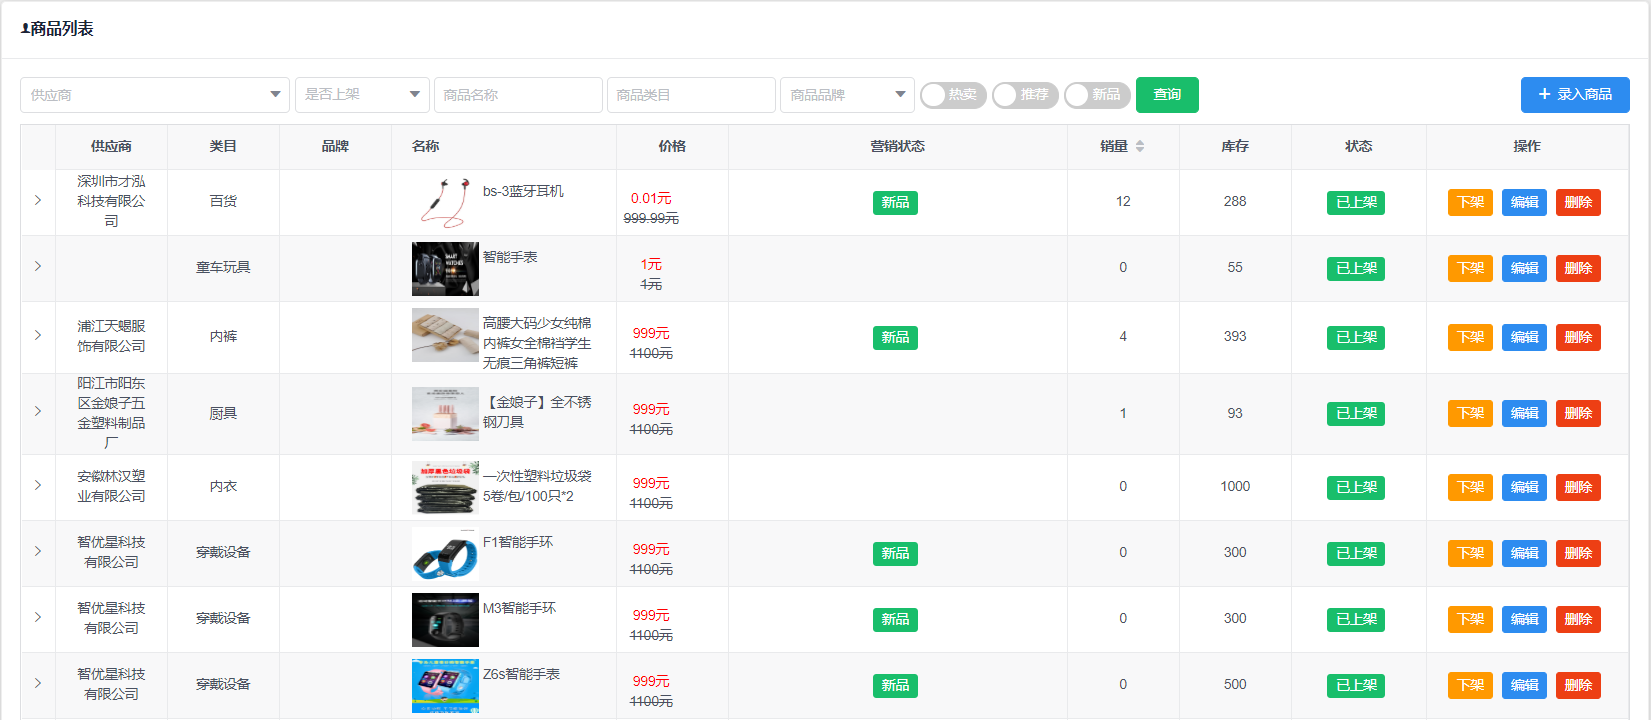Expand the 商品品牌 dropdown

point(847,95)
